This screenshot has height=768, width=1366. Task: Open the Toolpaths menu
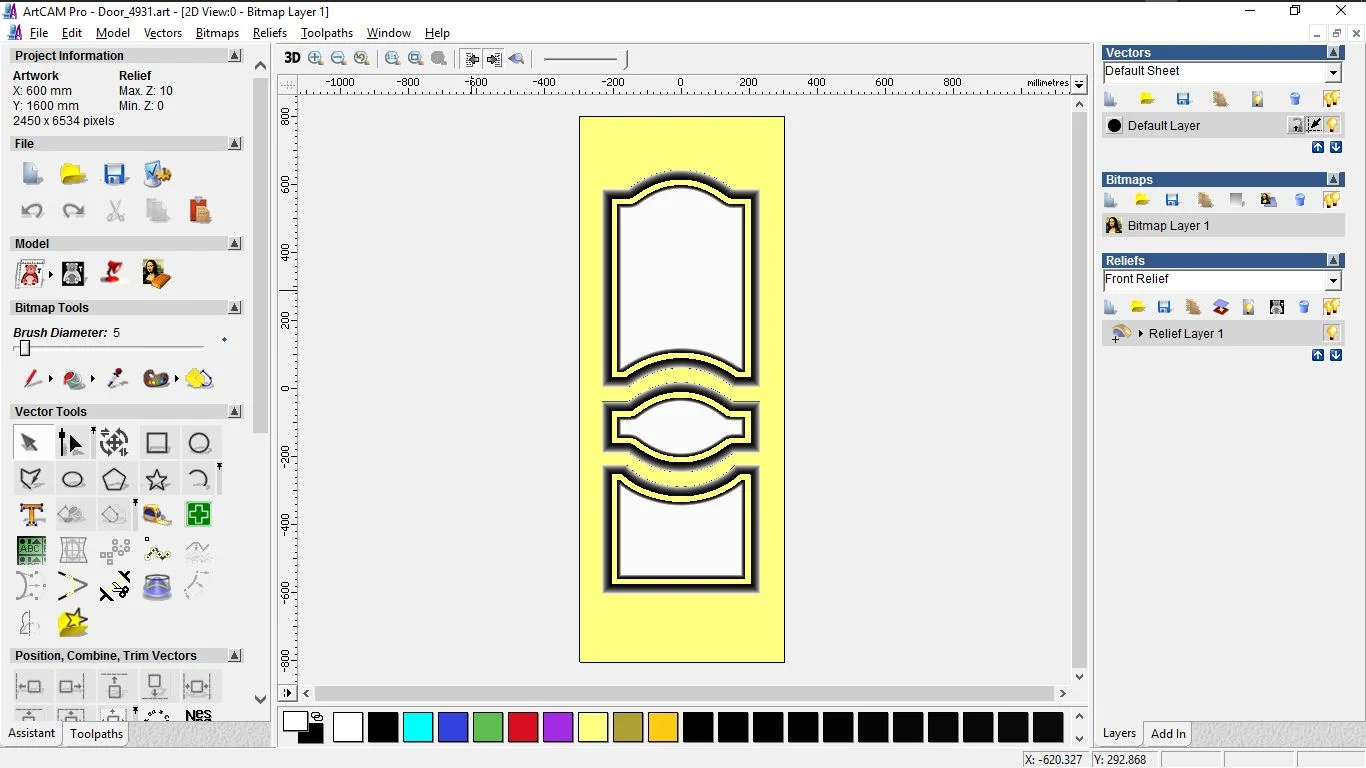point(327,33)
